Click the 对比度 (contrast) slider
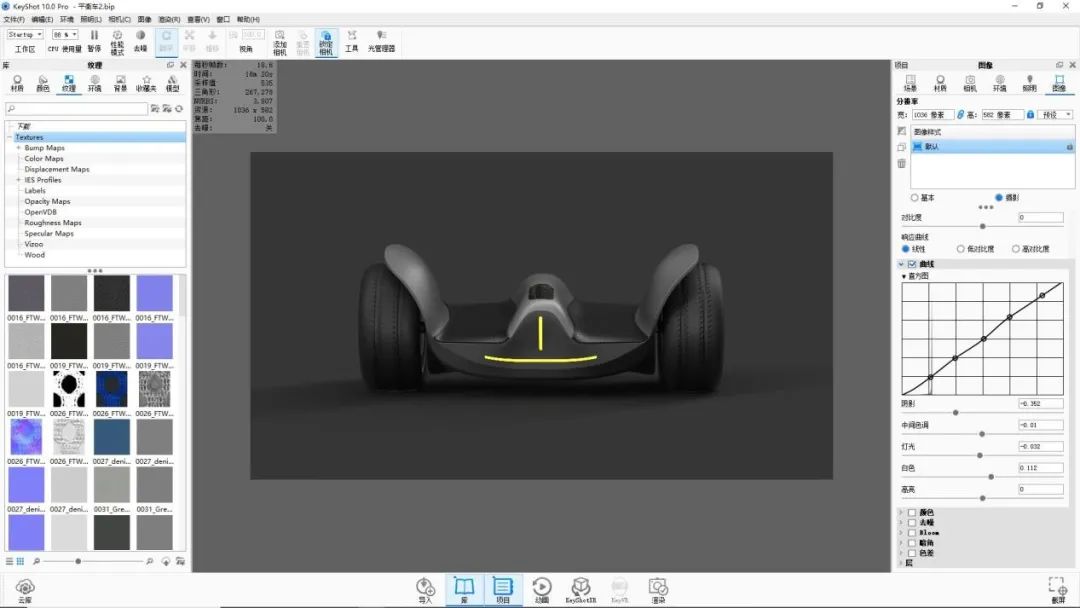Screen dimensions: 1080x608 [x=982, y=227]
